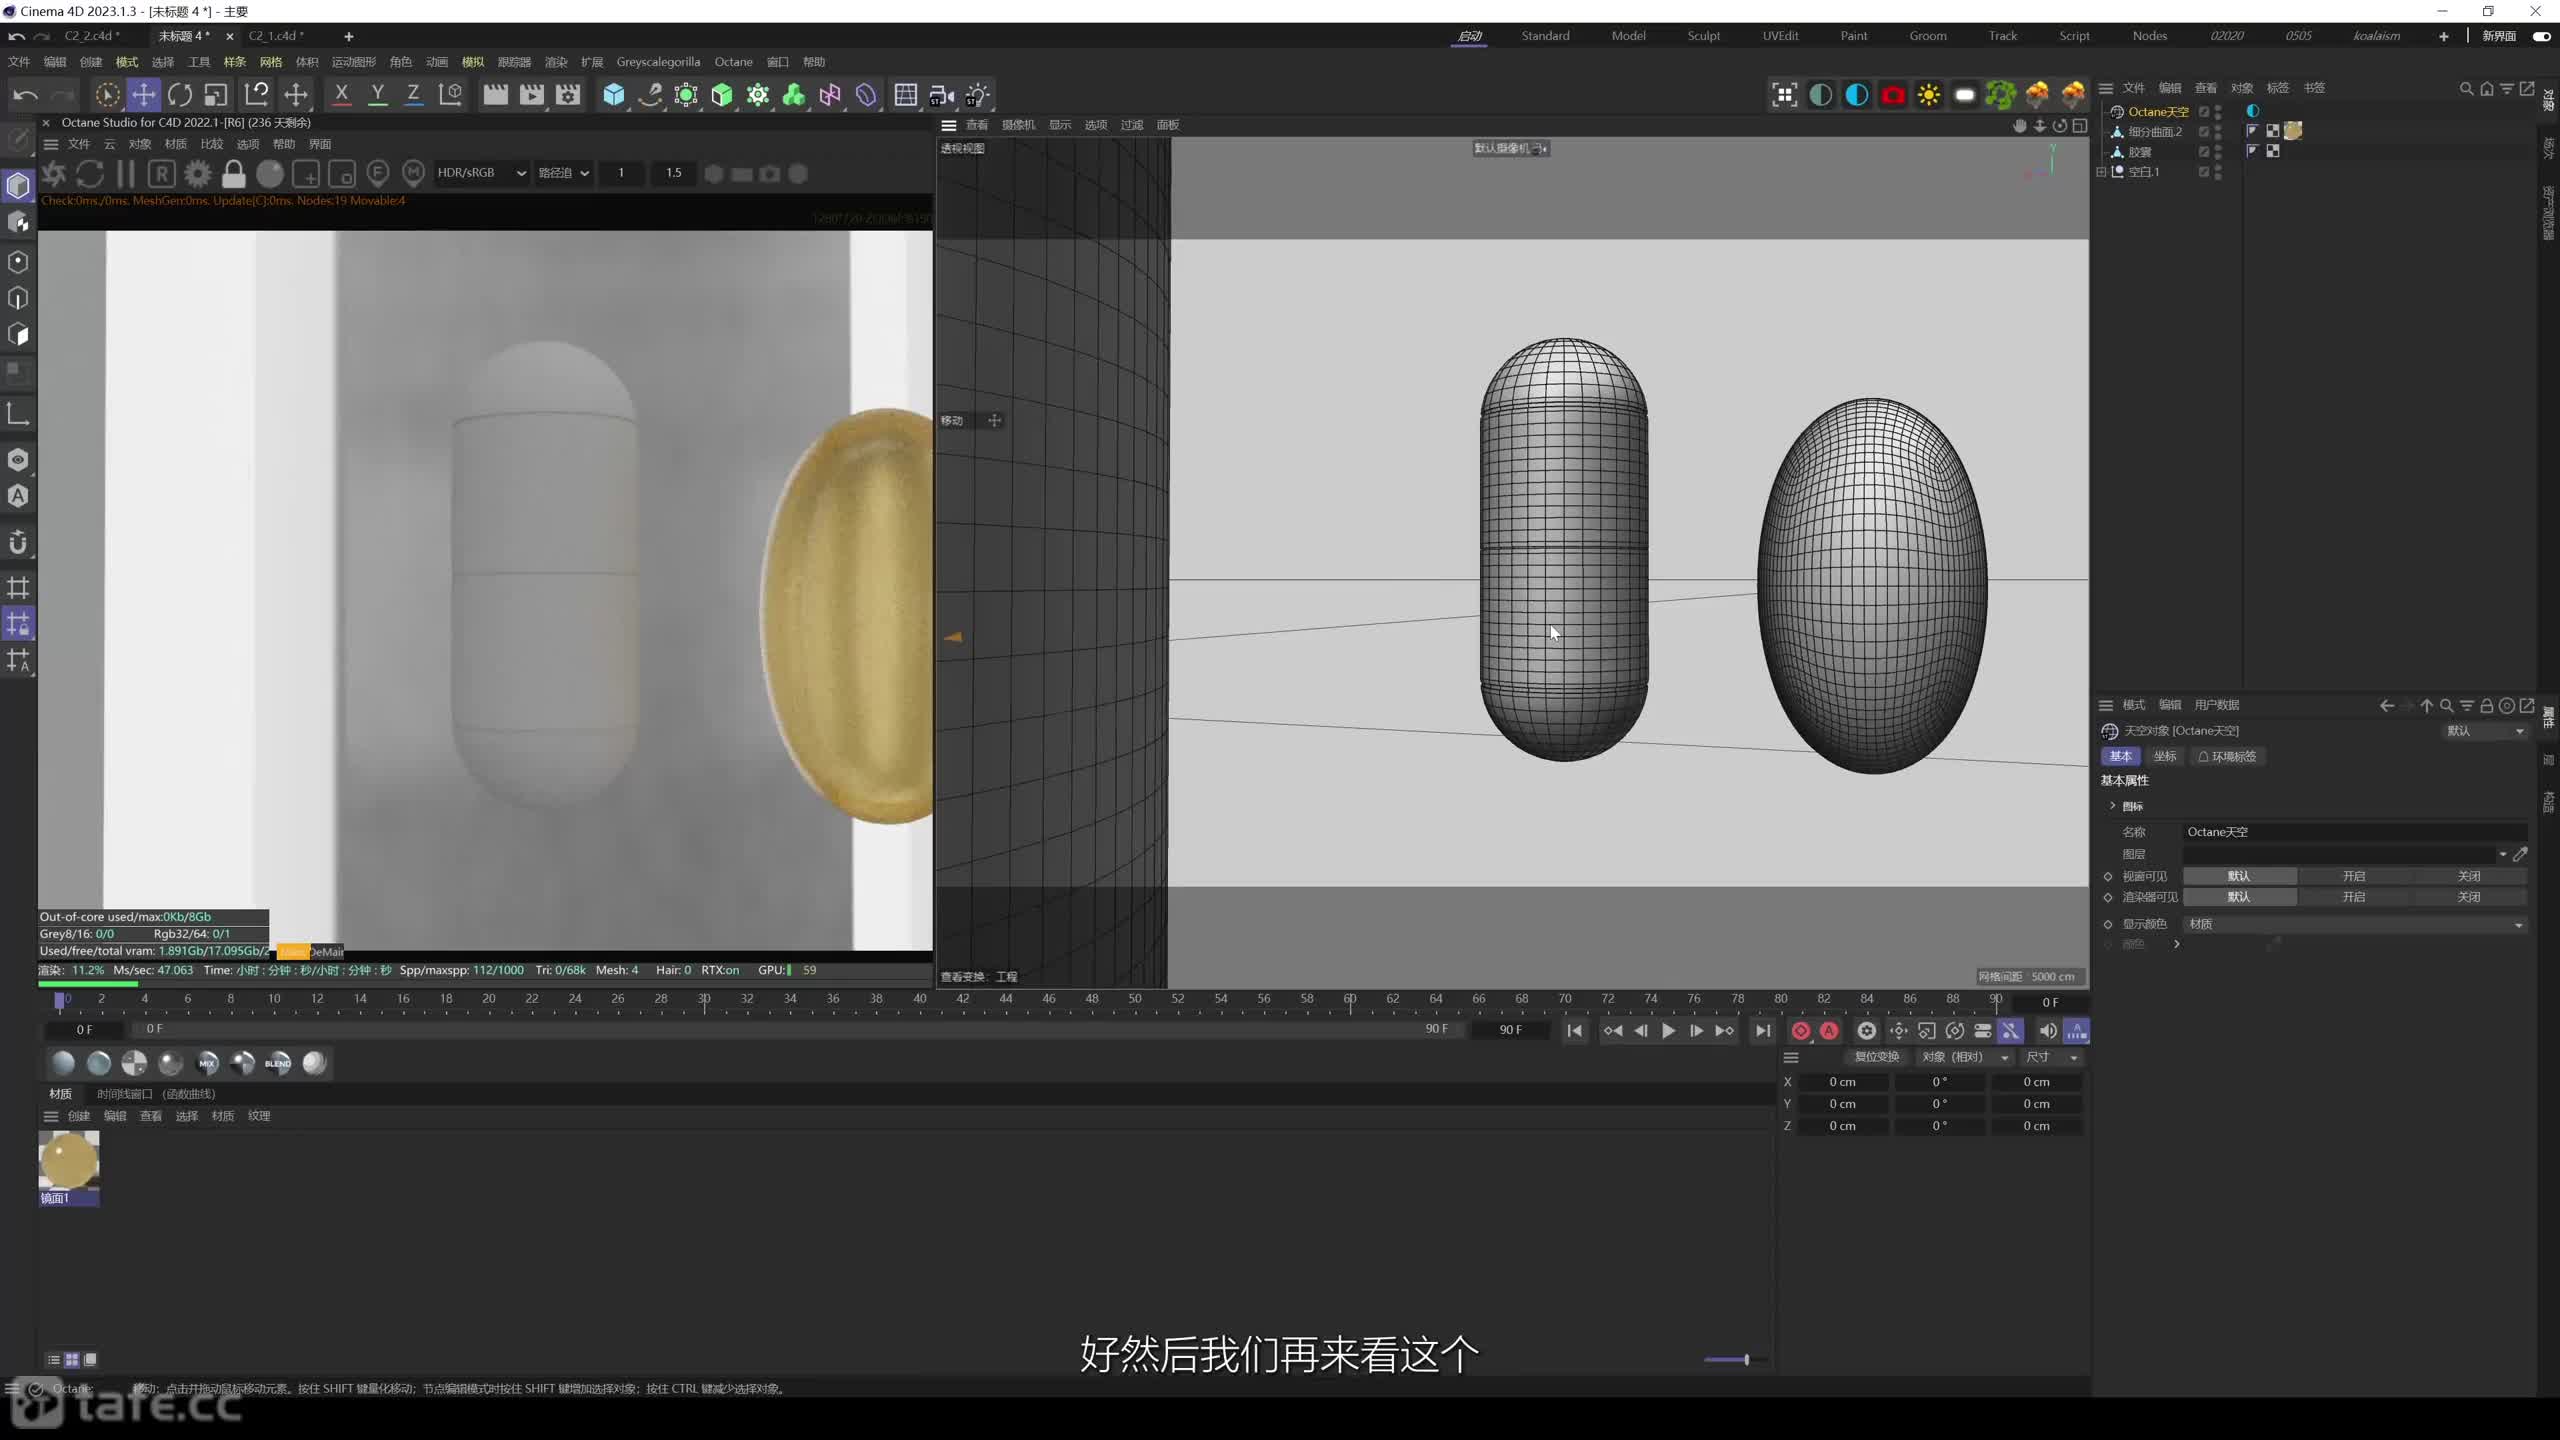Open Greyscalegorilla menu

tap(658, 62)
